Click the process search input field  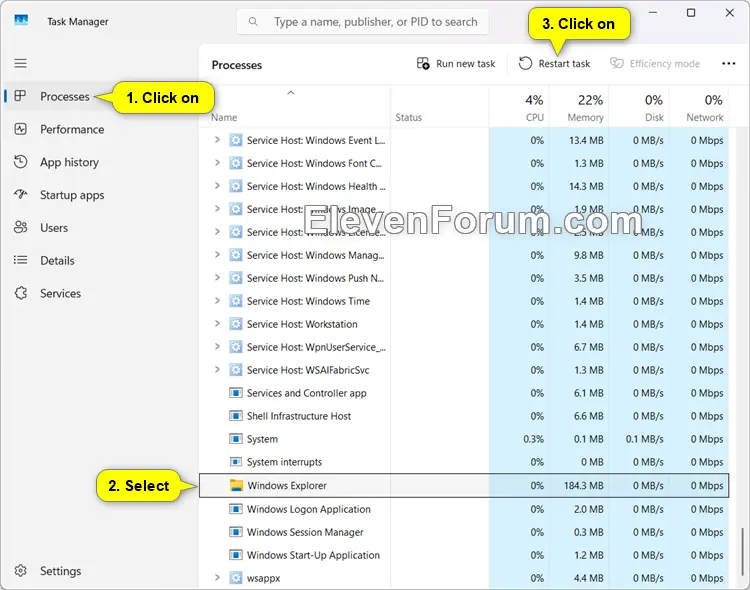pyautogui.click(x=363, y=22)
